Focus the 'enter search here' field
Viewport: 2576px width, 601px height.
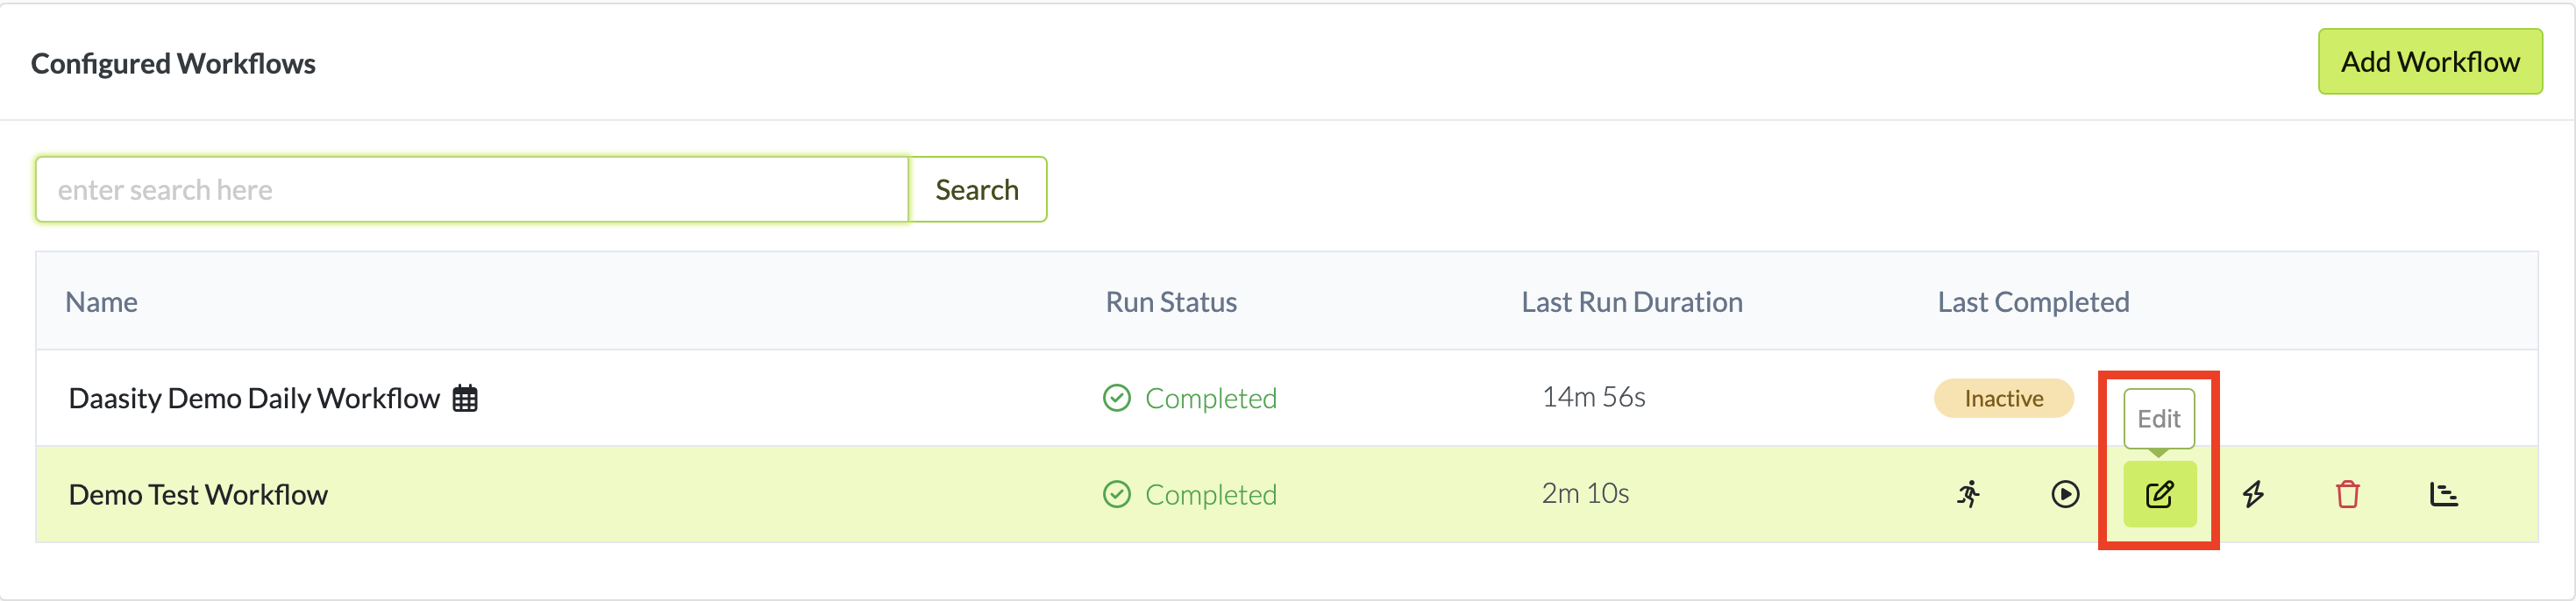pyautogui.click(x=472, y=189)
